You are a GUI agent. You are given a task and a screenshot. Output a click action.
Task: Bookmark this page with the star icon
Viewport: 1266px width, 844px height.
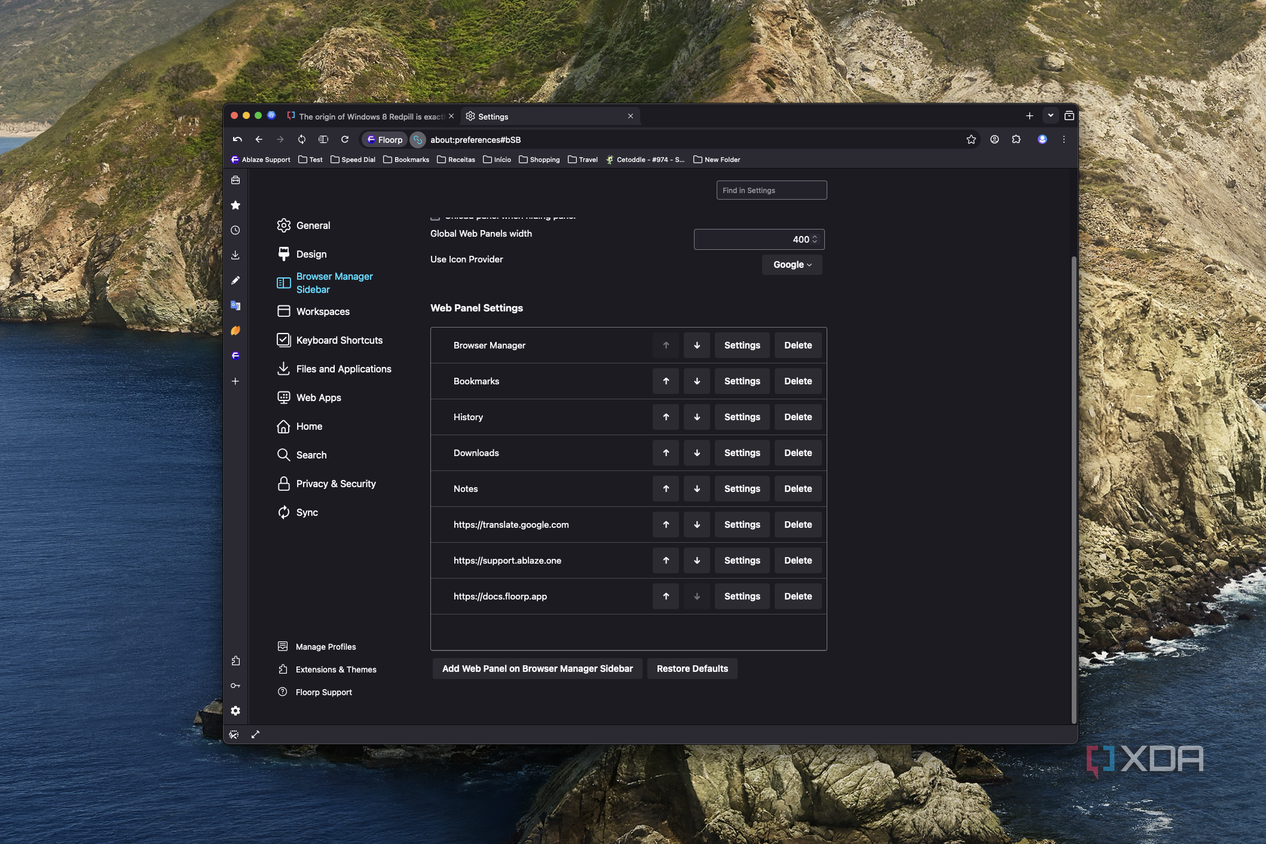click(971, 139)
